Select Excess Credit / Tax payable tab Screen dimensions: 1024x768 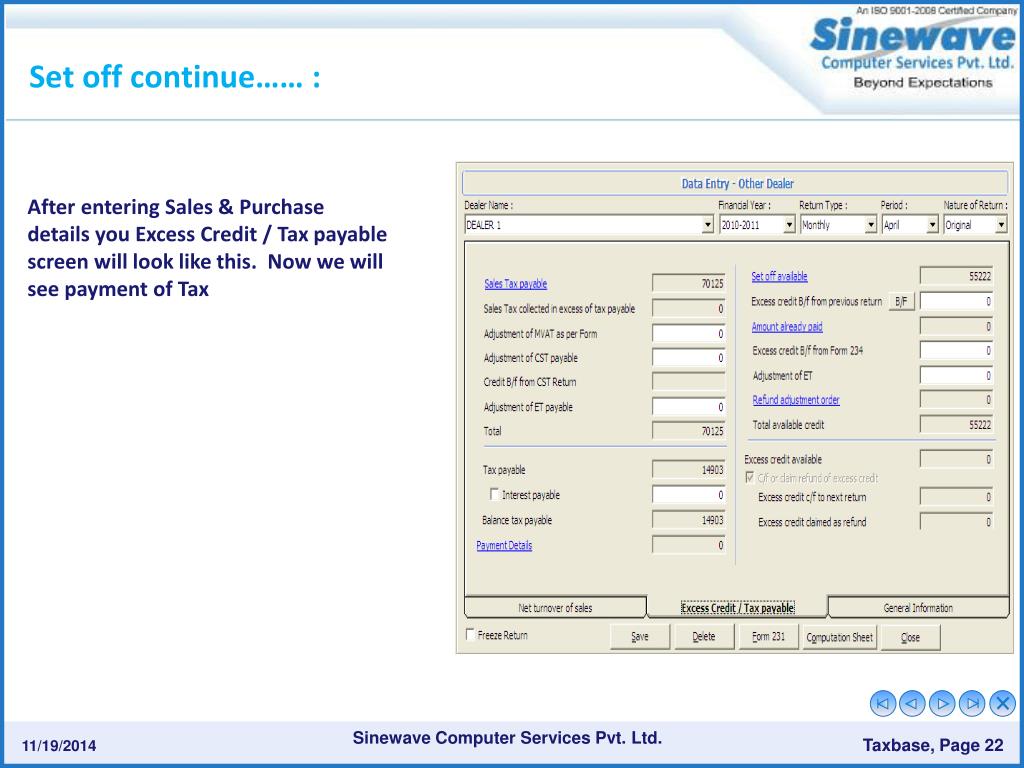pos(737,607)
